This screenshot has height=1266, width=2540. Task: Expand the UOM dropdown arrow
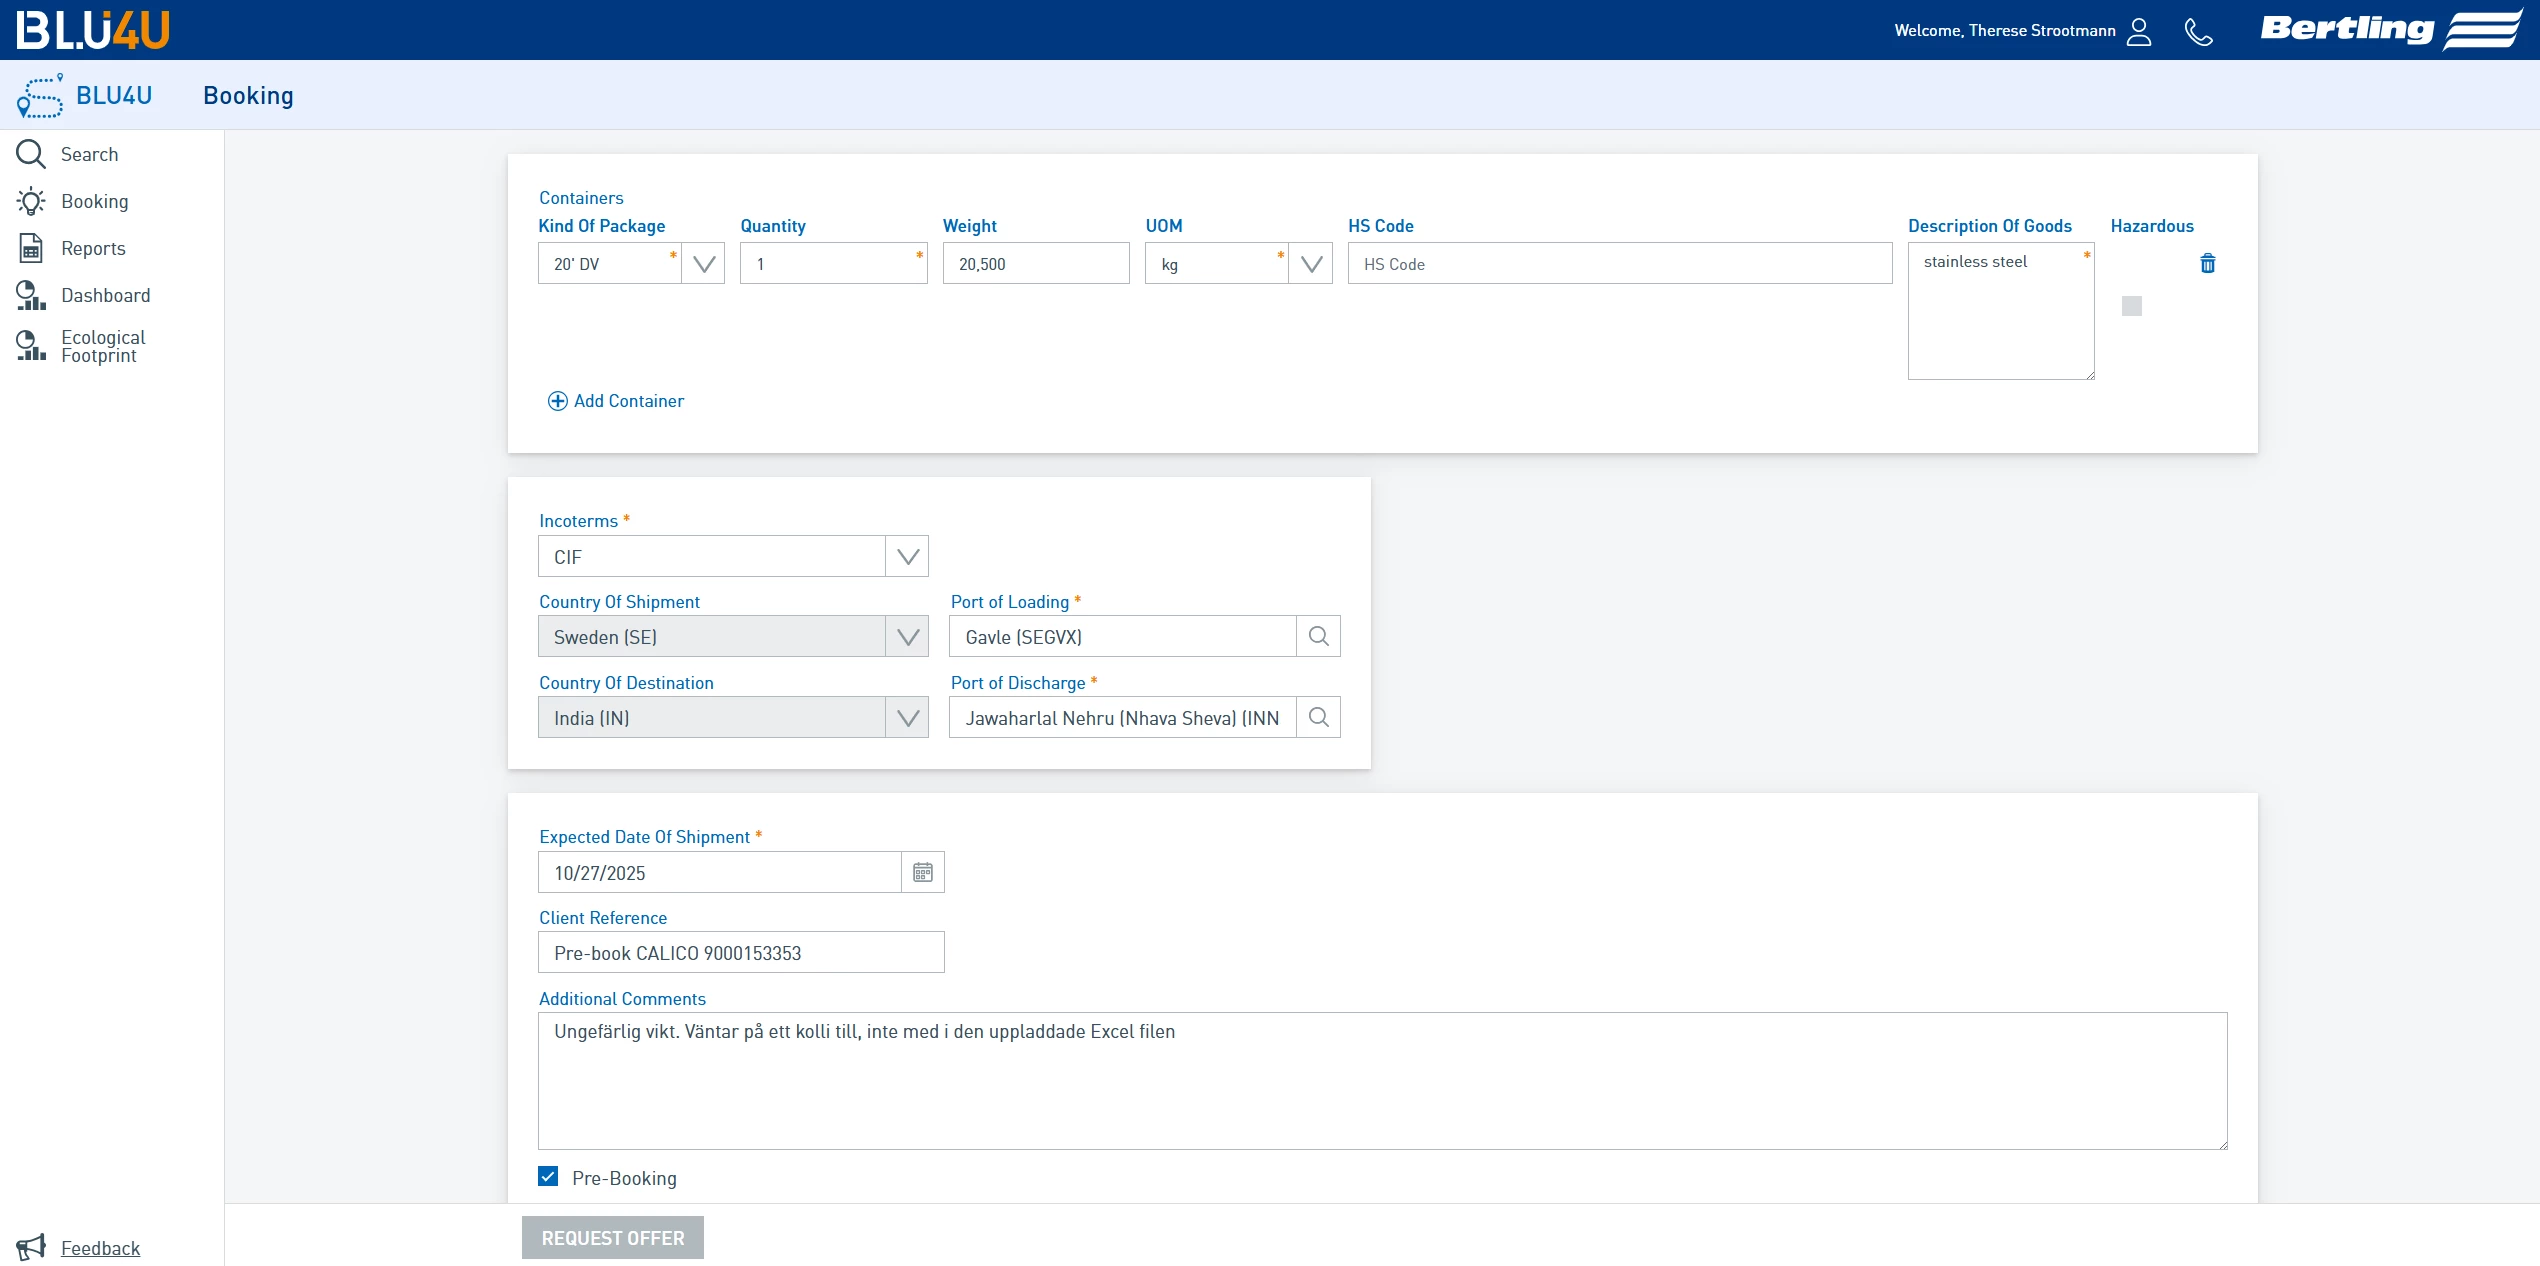click(1310, 264)
